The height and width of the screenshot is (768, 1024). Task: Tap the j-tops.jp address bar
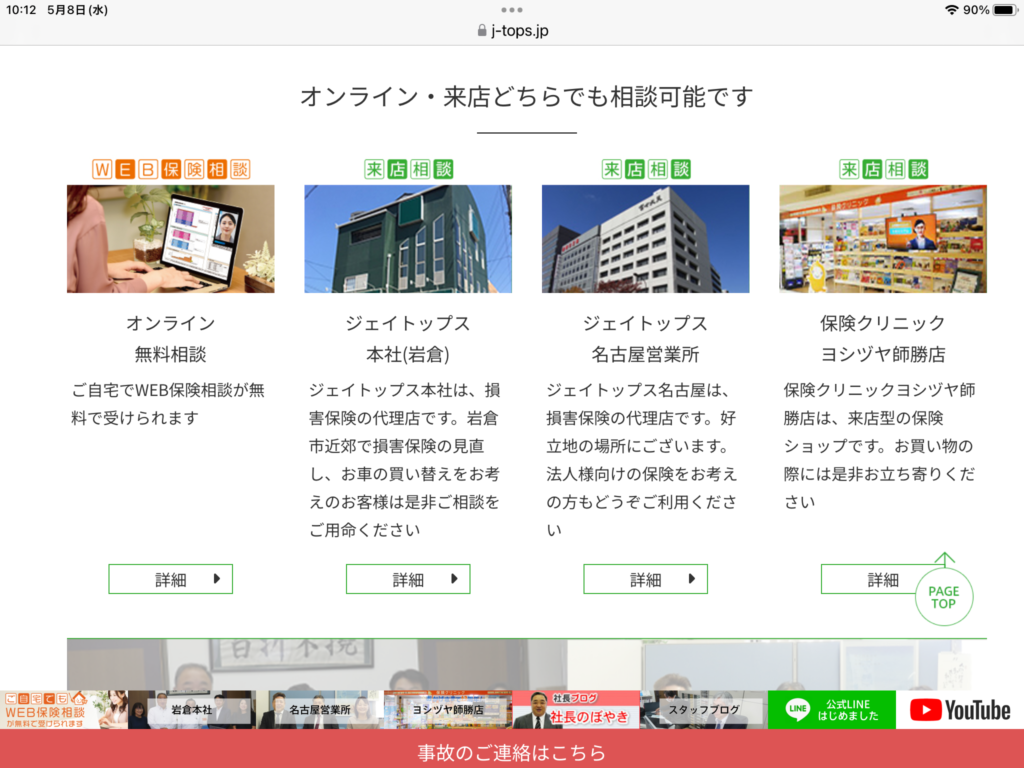coord(512,31)
